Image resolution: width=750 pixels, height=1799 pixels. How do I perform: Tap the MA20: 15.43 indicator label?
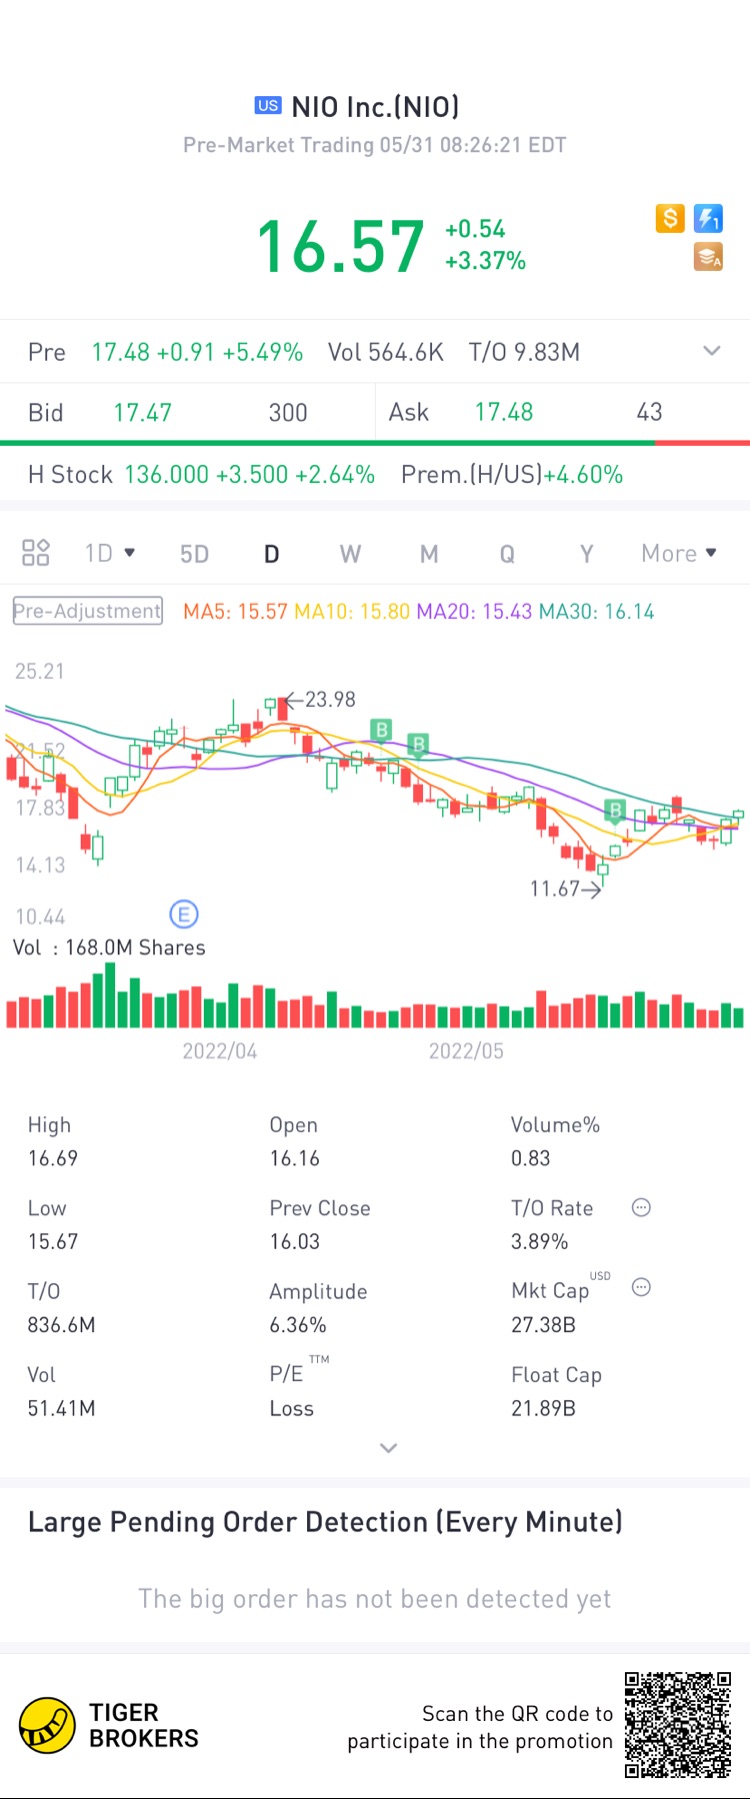click(x=474, y=611)
